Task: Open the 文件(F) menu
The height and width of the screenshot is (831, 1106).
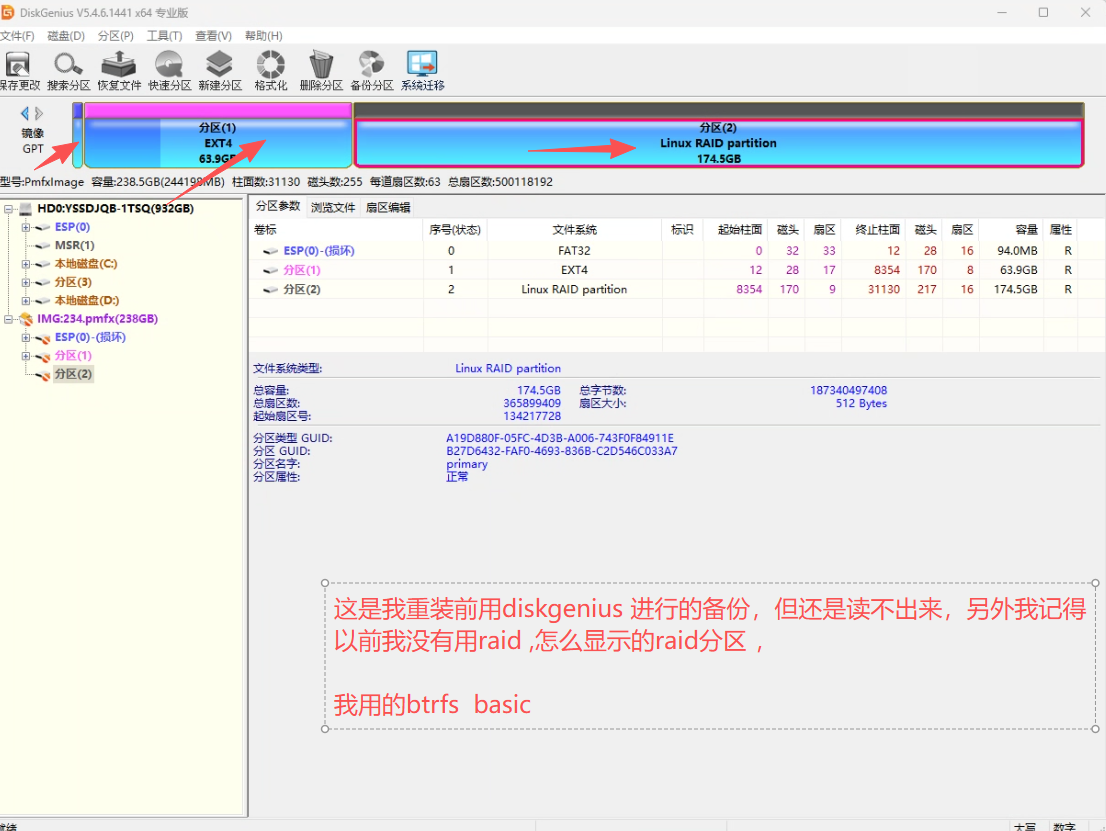Action: (17, 36)
